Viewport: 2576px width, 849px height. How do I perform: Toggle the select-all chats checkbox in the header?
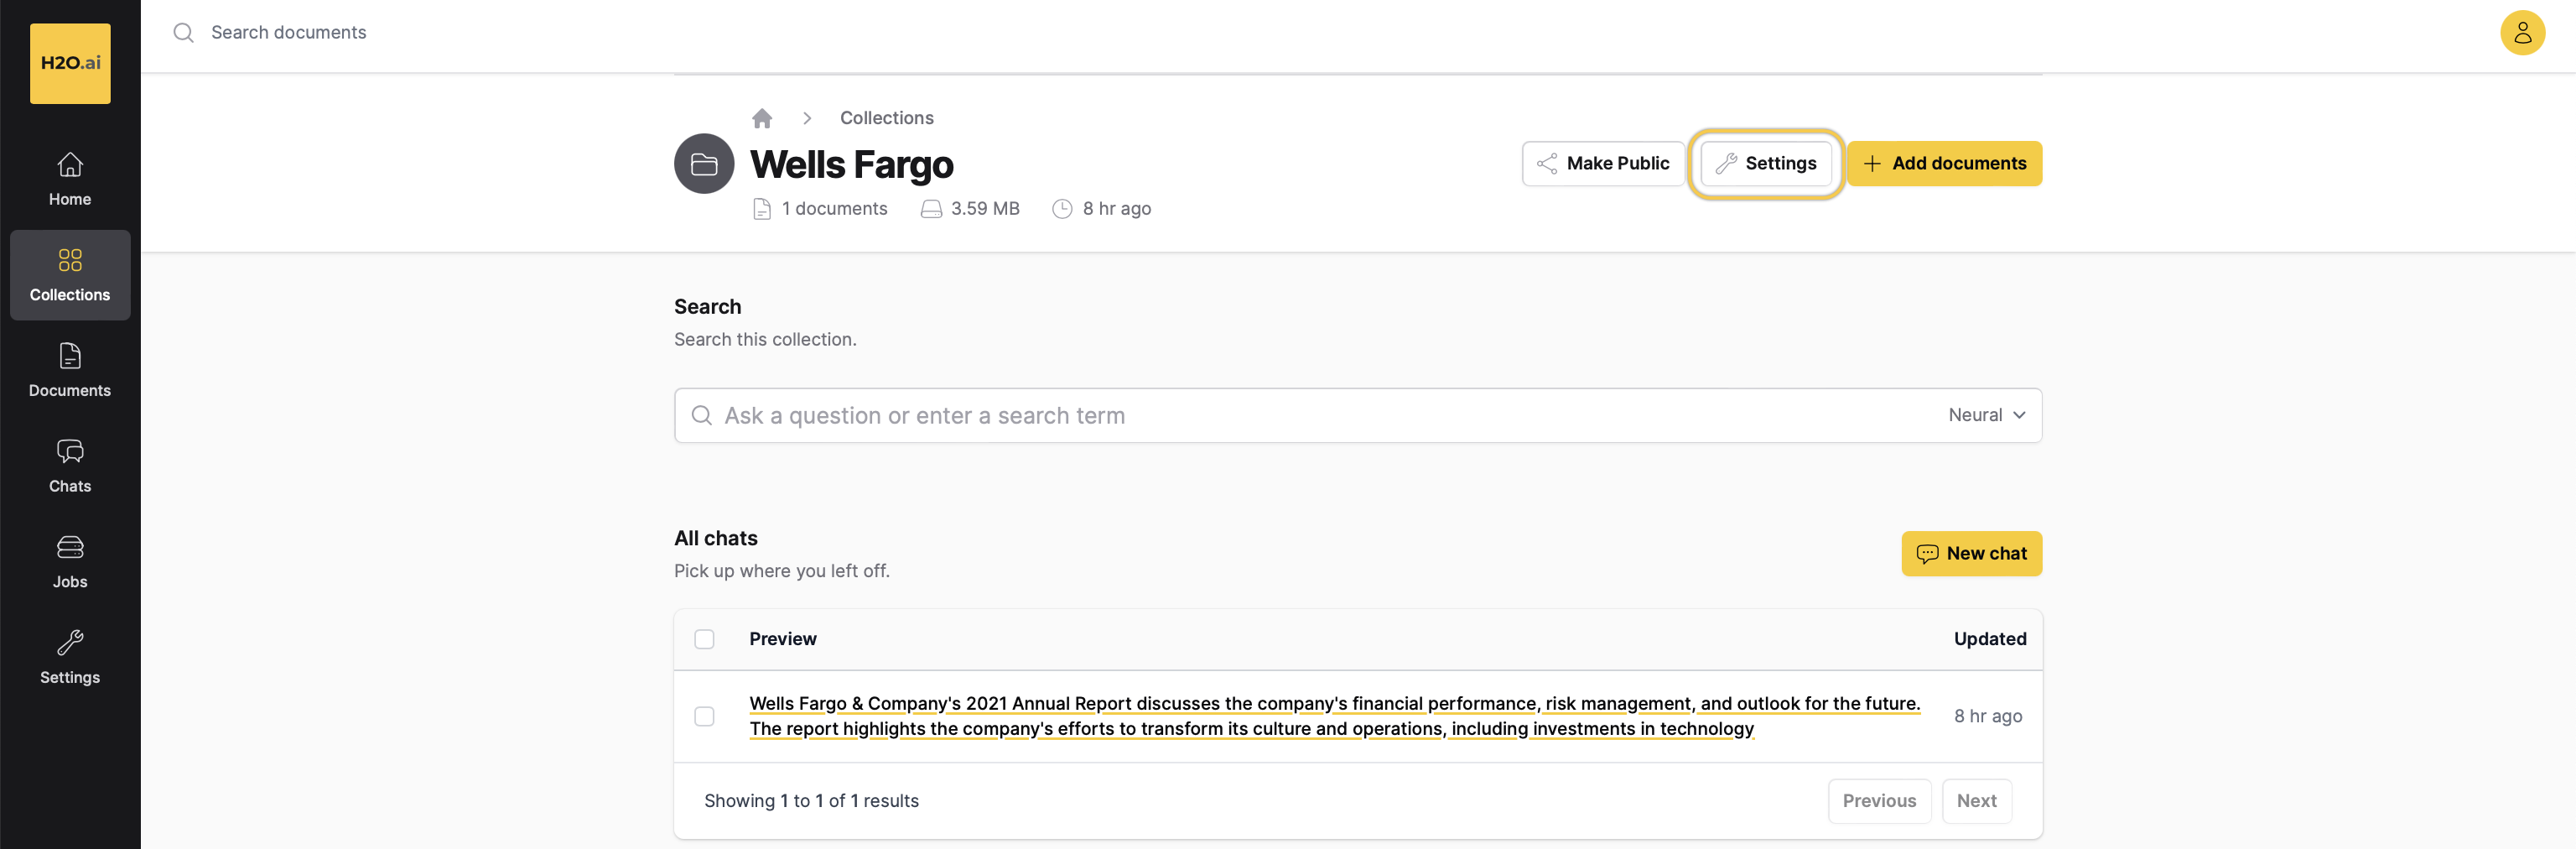click(x=704, y=639)
